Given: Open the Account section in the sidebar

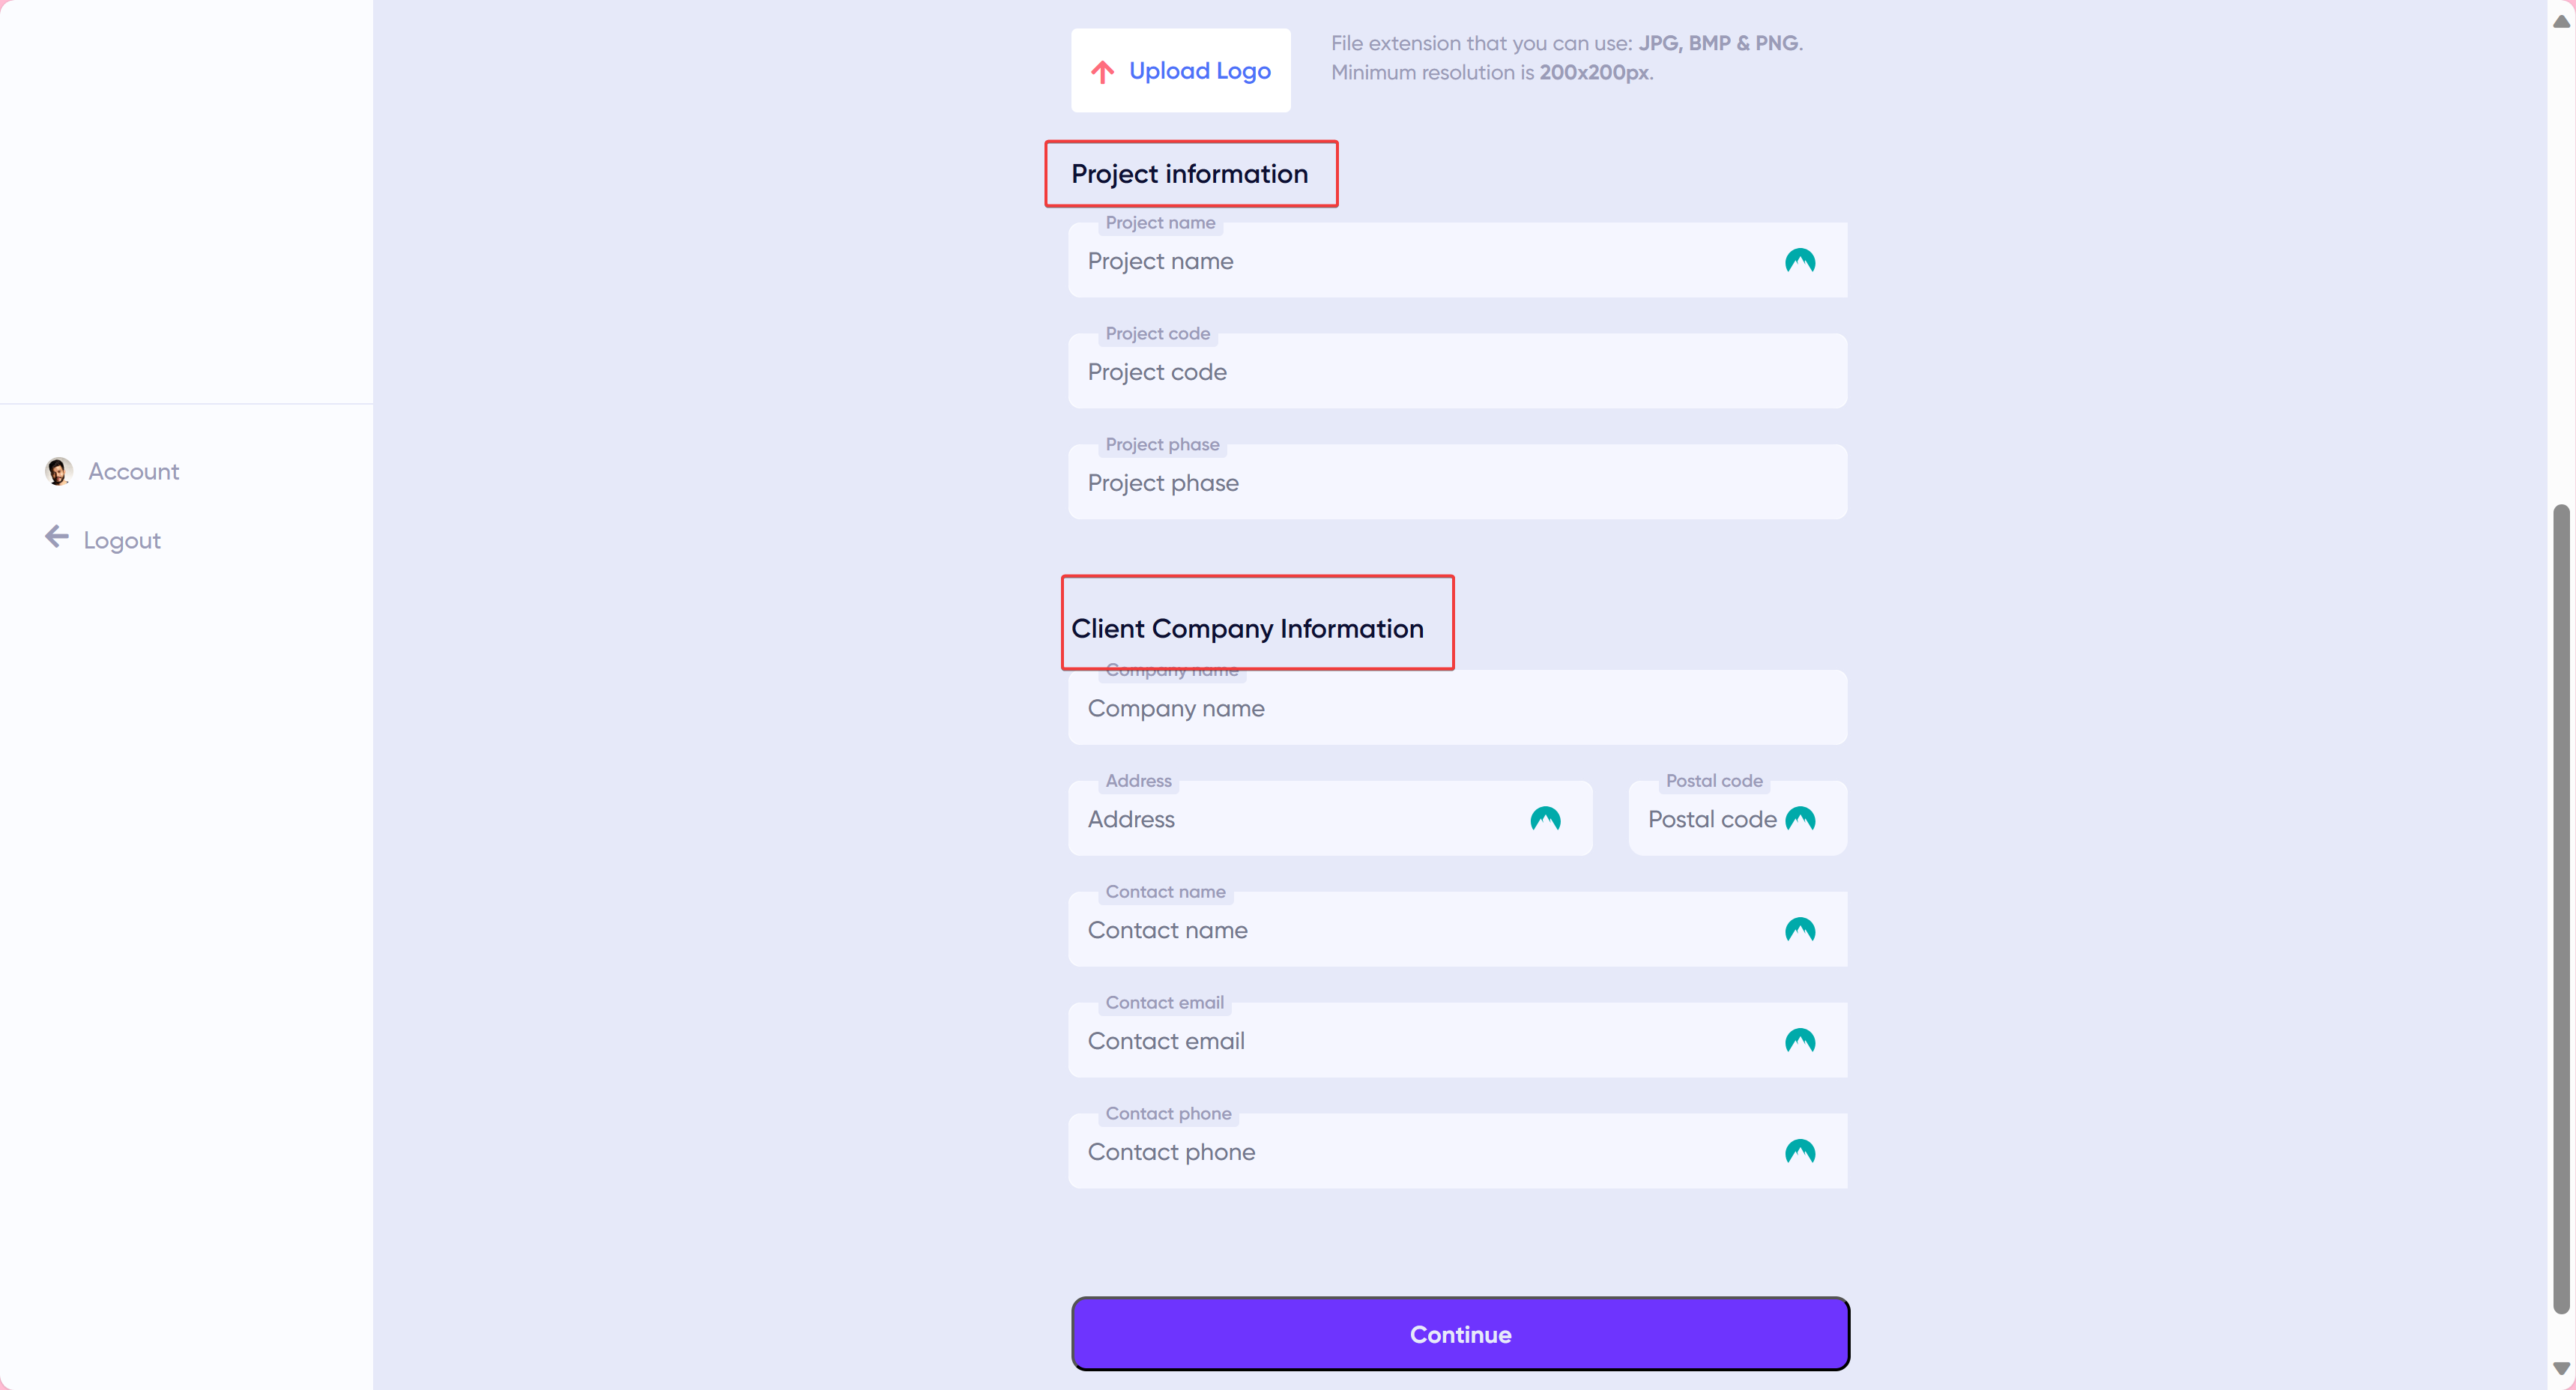Looking at the screenshot, I should point(133,470).
